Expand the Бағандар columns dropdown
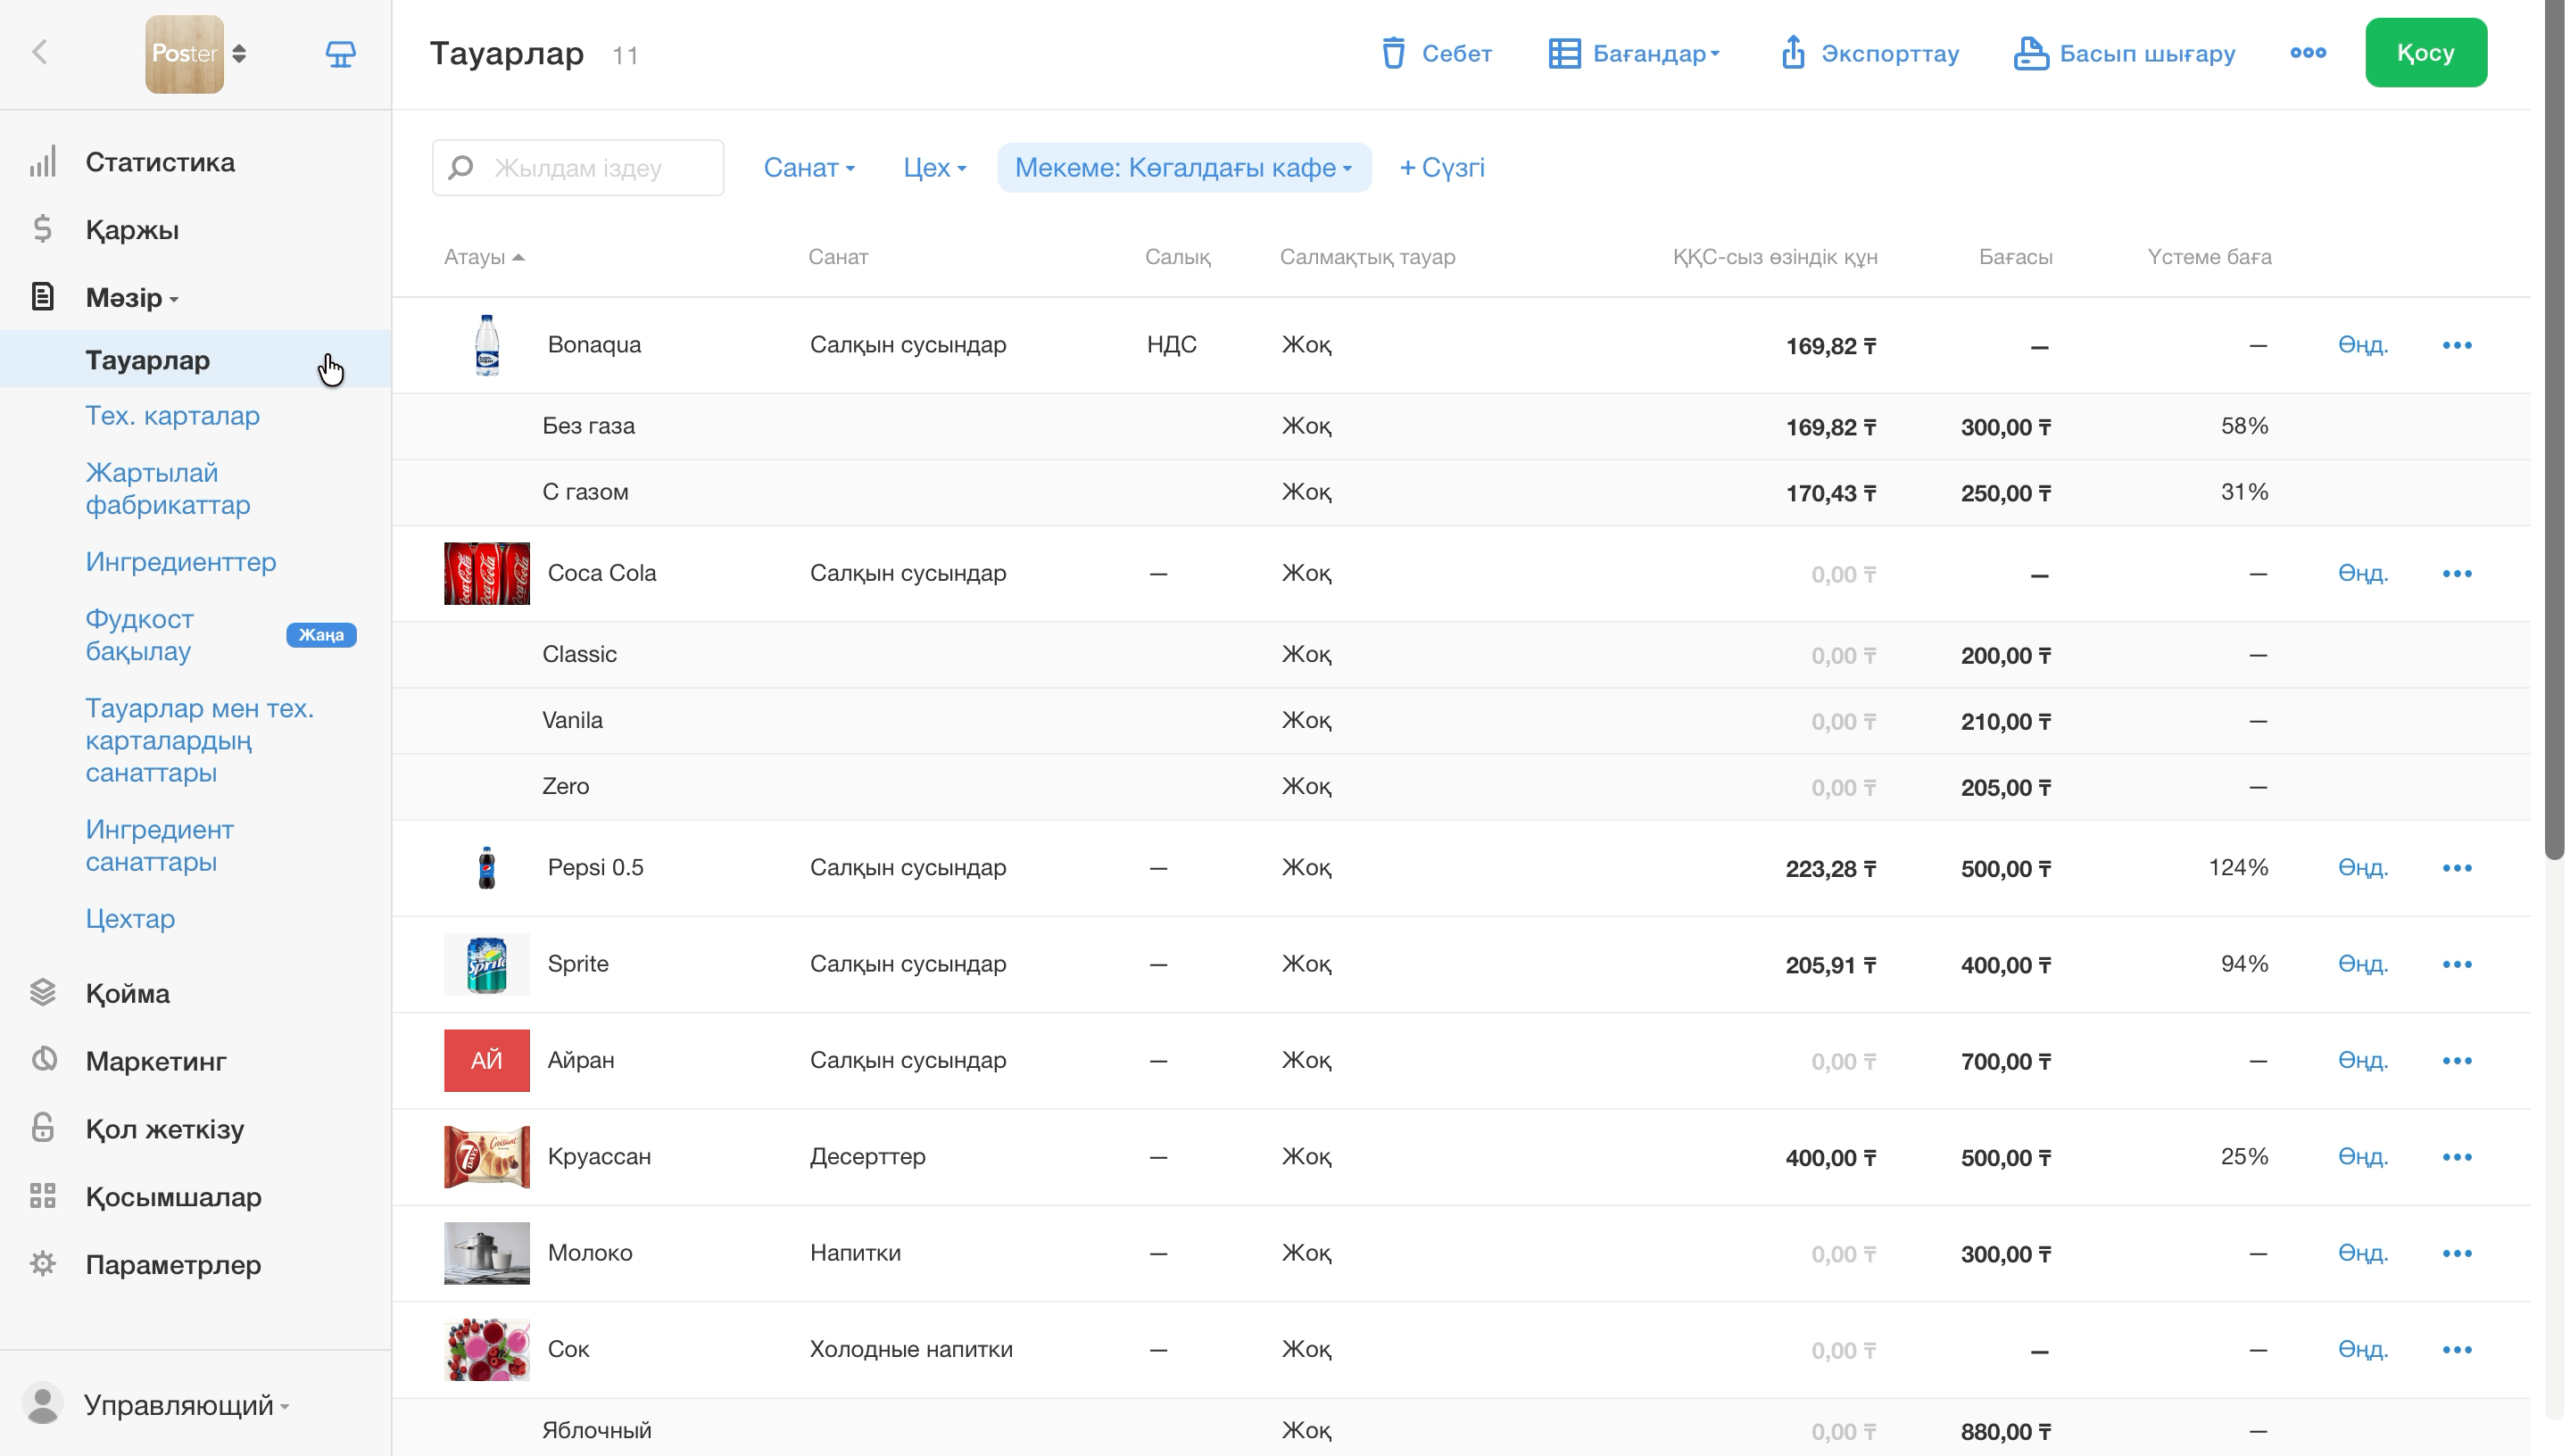 1634,53
